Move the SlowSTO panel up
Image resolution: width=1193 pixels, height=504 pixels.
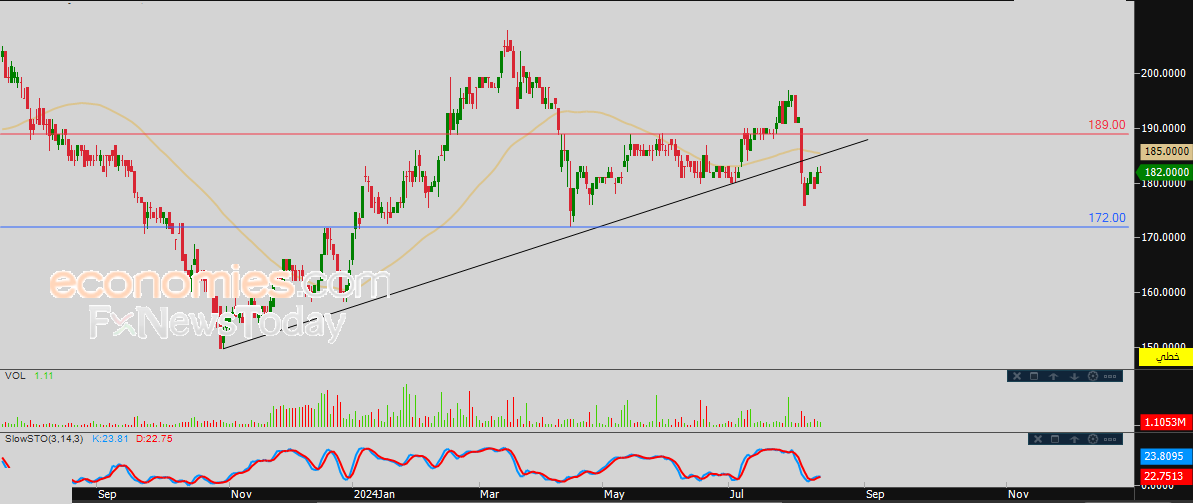1074,439
